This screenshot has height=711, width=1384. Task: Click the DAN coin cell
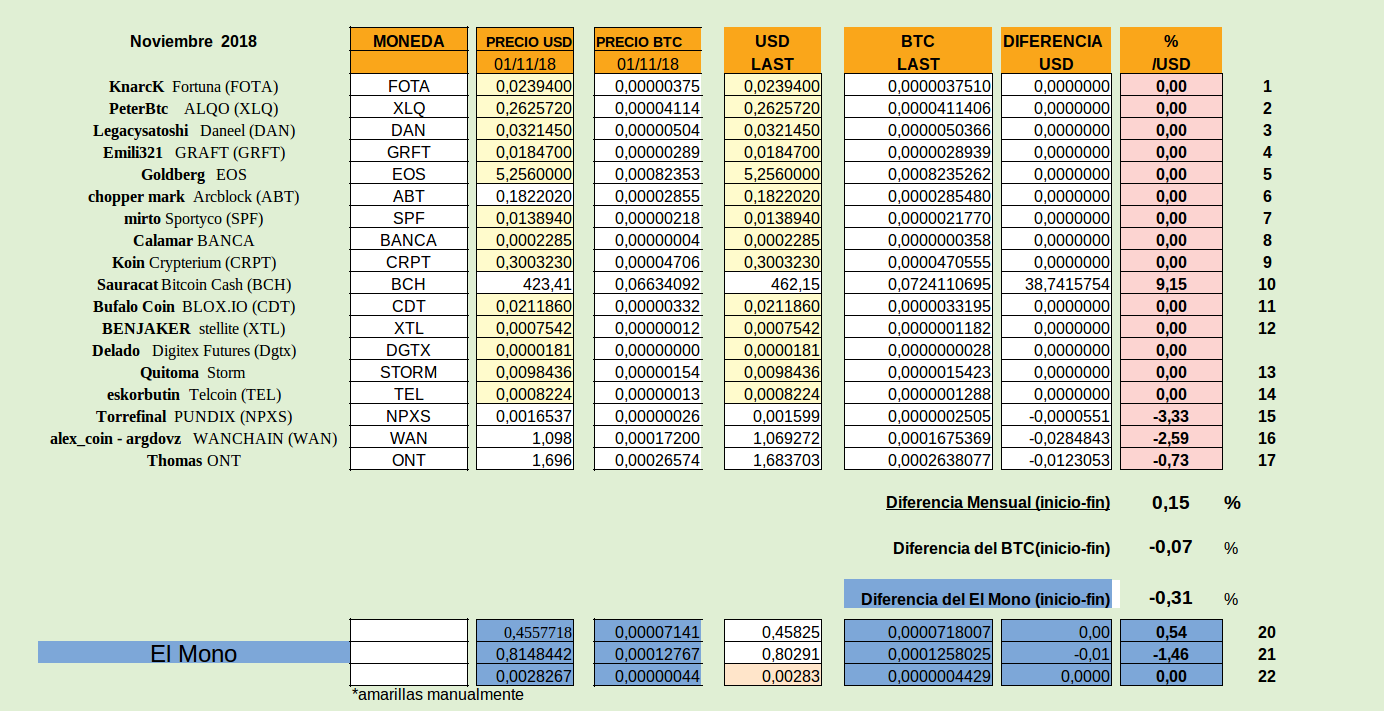[x=409, y=130]
